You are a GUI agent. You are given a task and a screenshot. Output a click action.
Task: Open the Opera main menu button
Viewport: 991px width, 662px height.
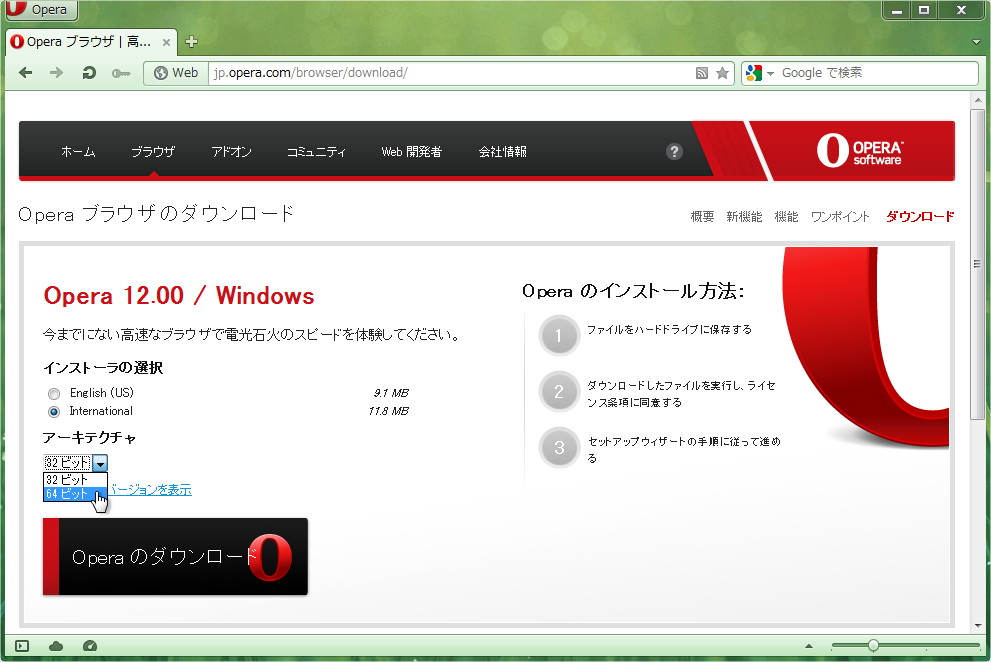[41, 9]
